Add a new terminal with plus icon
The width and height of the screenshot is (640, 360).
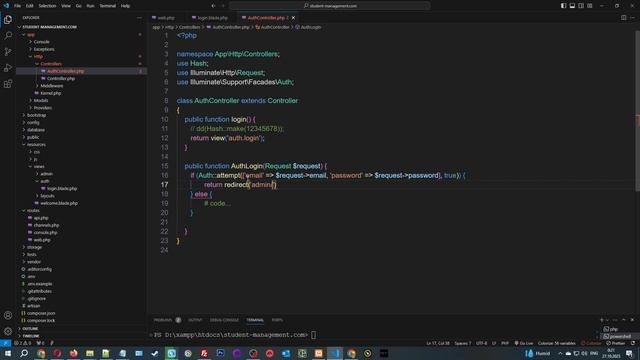click(x=601, y=320)
